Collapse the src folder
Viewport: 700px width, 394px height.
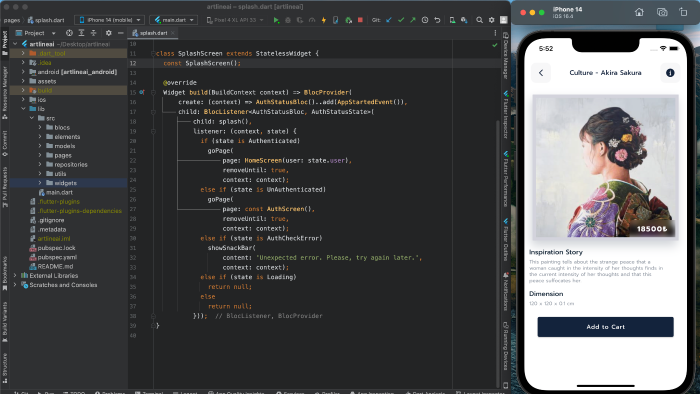[x=32, y=118]
